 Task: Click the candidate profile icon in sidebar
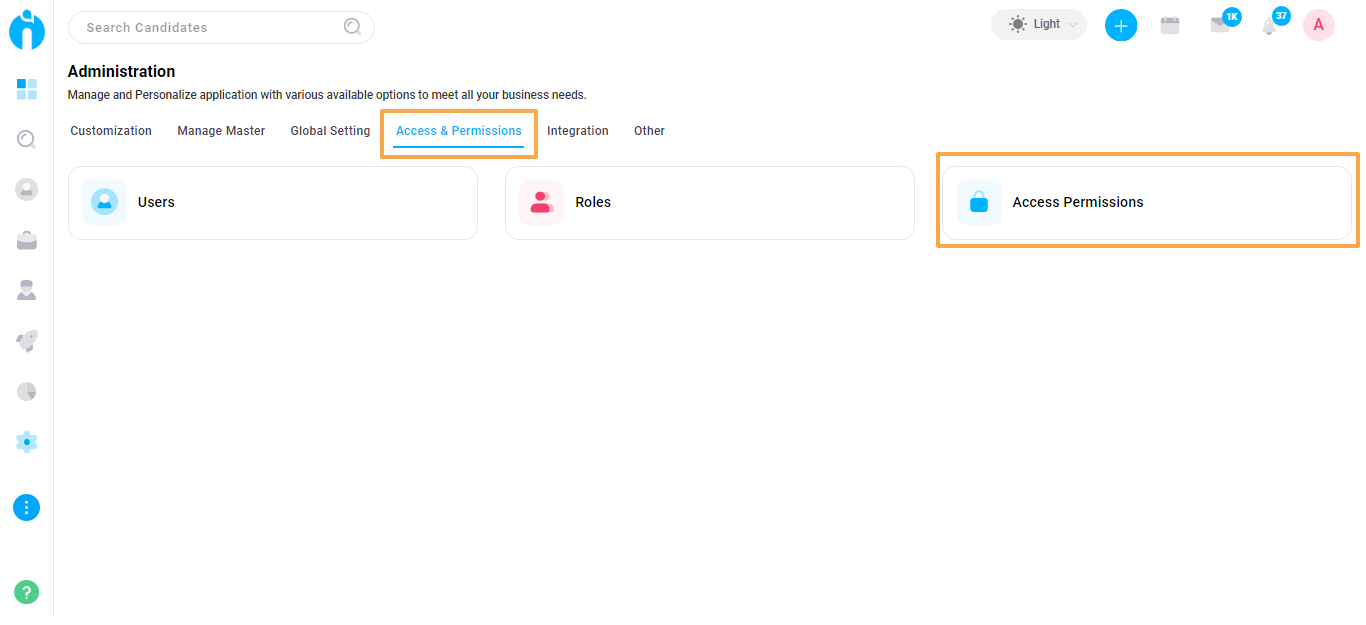pos(27,189)
